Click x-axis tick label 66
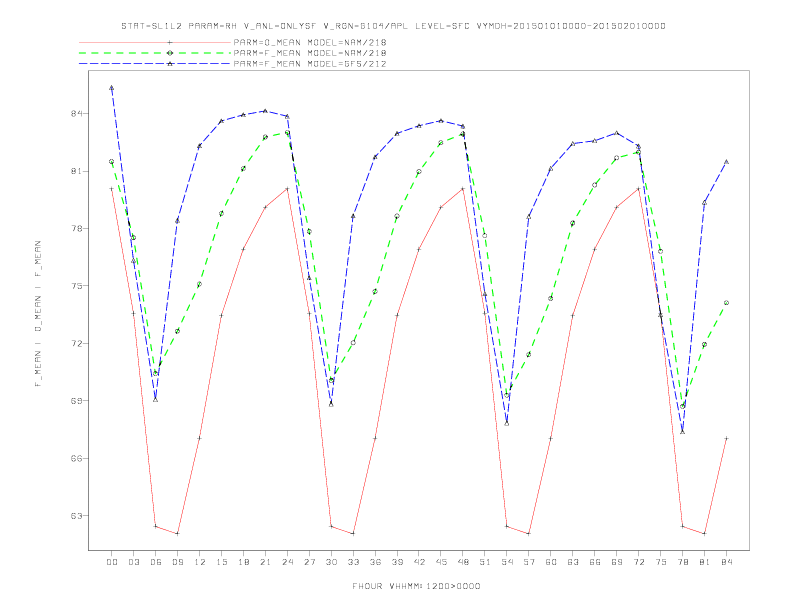792x612 pixels. [595, 562]
